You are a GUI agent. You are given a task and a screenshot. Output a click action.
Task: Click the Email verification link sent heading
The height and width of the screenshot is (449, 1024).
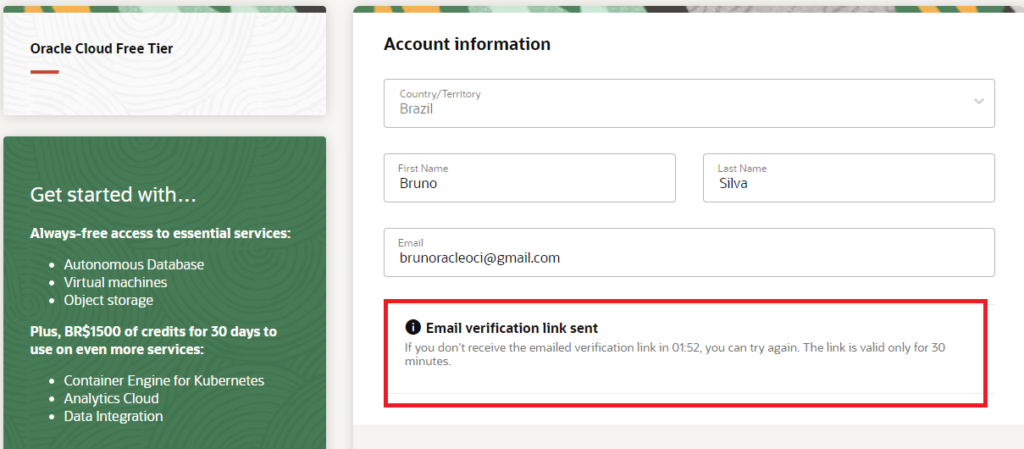point(512,328)
